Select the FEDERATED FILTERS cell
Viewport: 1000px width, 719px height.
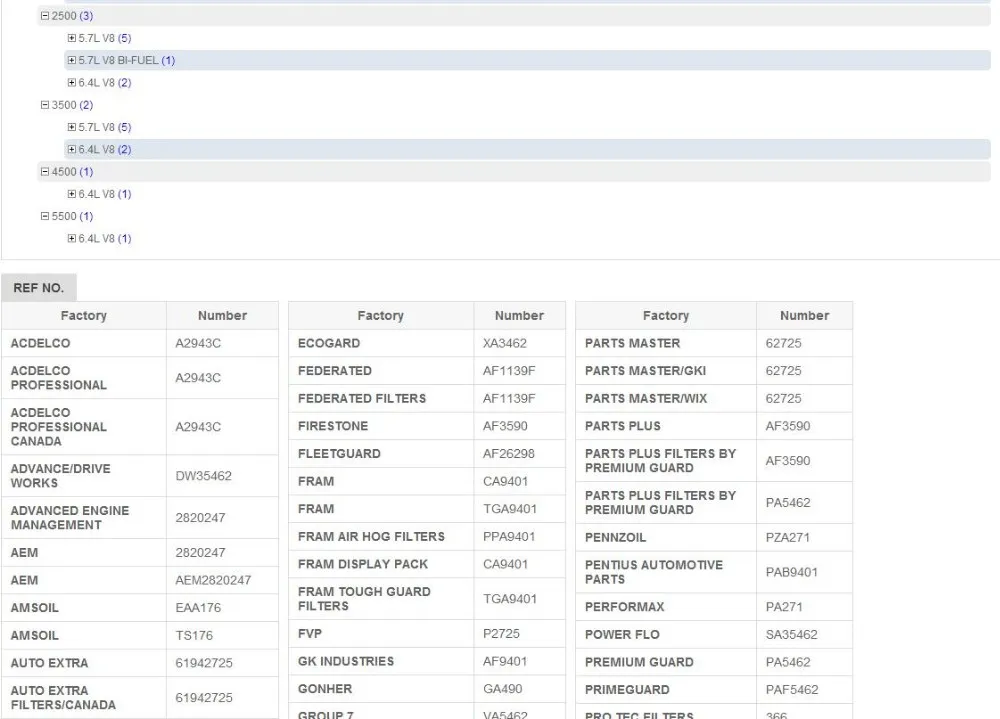pyautogui.click(x=381, y=399)
